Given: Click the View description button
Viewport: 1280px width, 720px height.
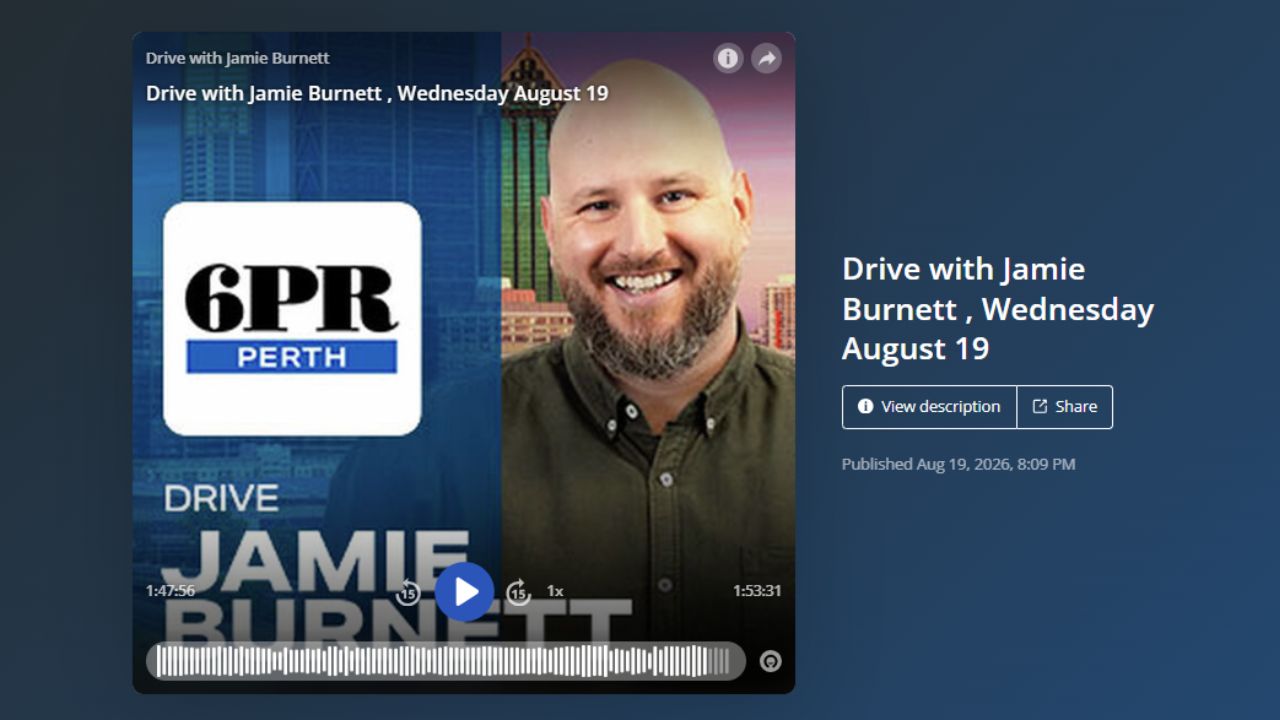Looking at the screenshot, I should click(929, 407).
